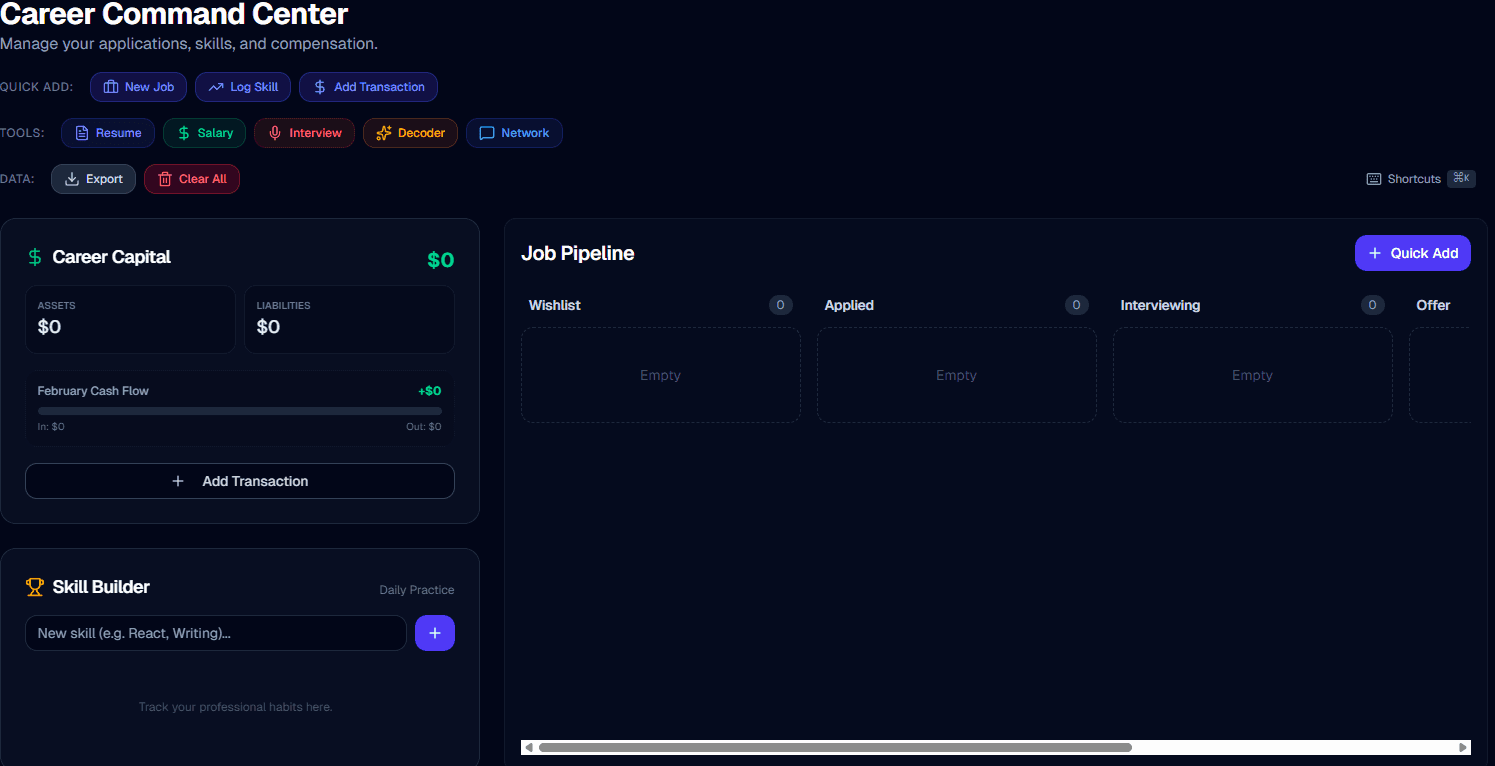Viewport: 1495px width, 766px height.
Task: Click the February Cash Flow progress bar
Action: click(x=240, y=410)
